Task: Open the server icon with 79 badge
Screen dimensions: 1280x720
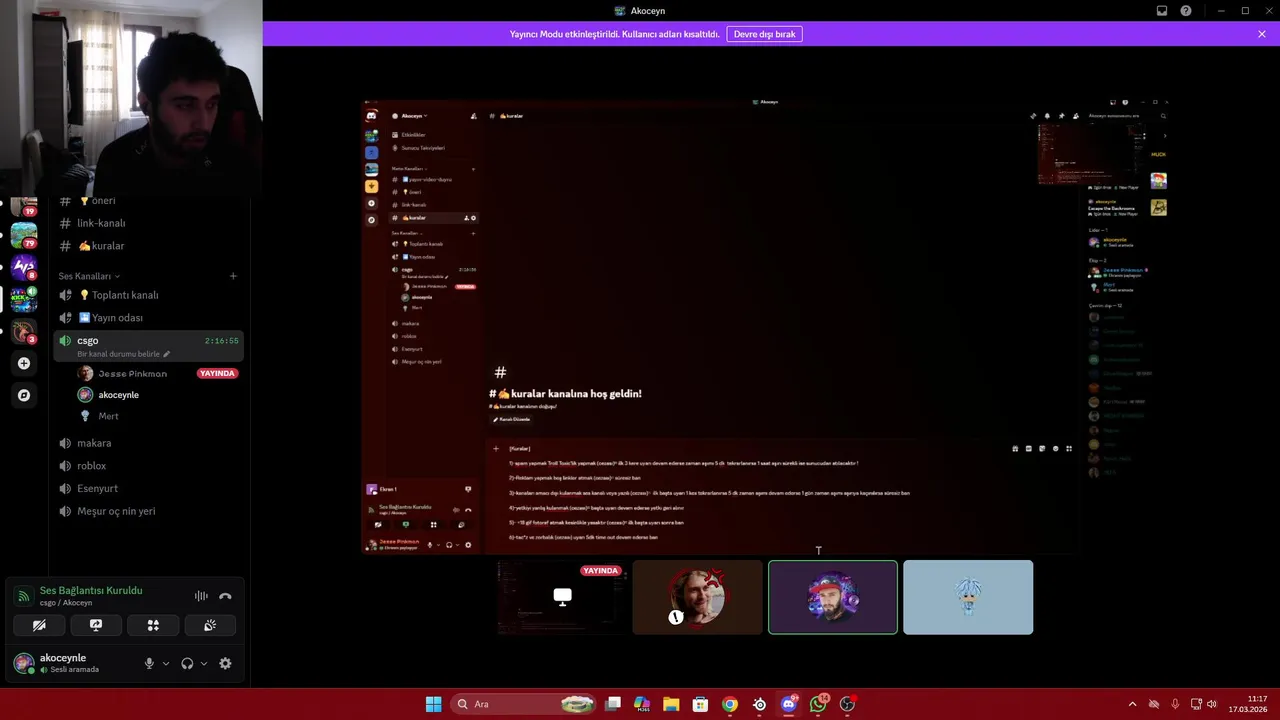Action: 24,236
